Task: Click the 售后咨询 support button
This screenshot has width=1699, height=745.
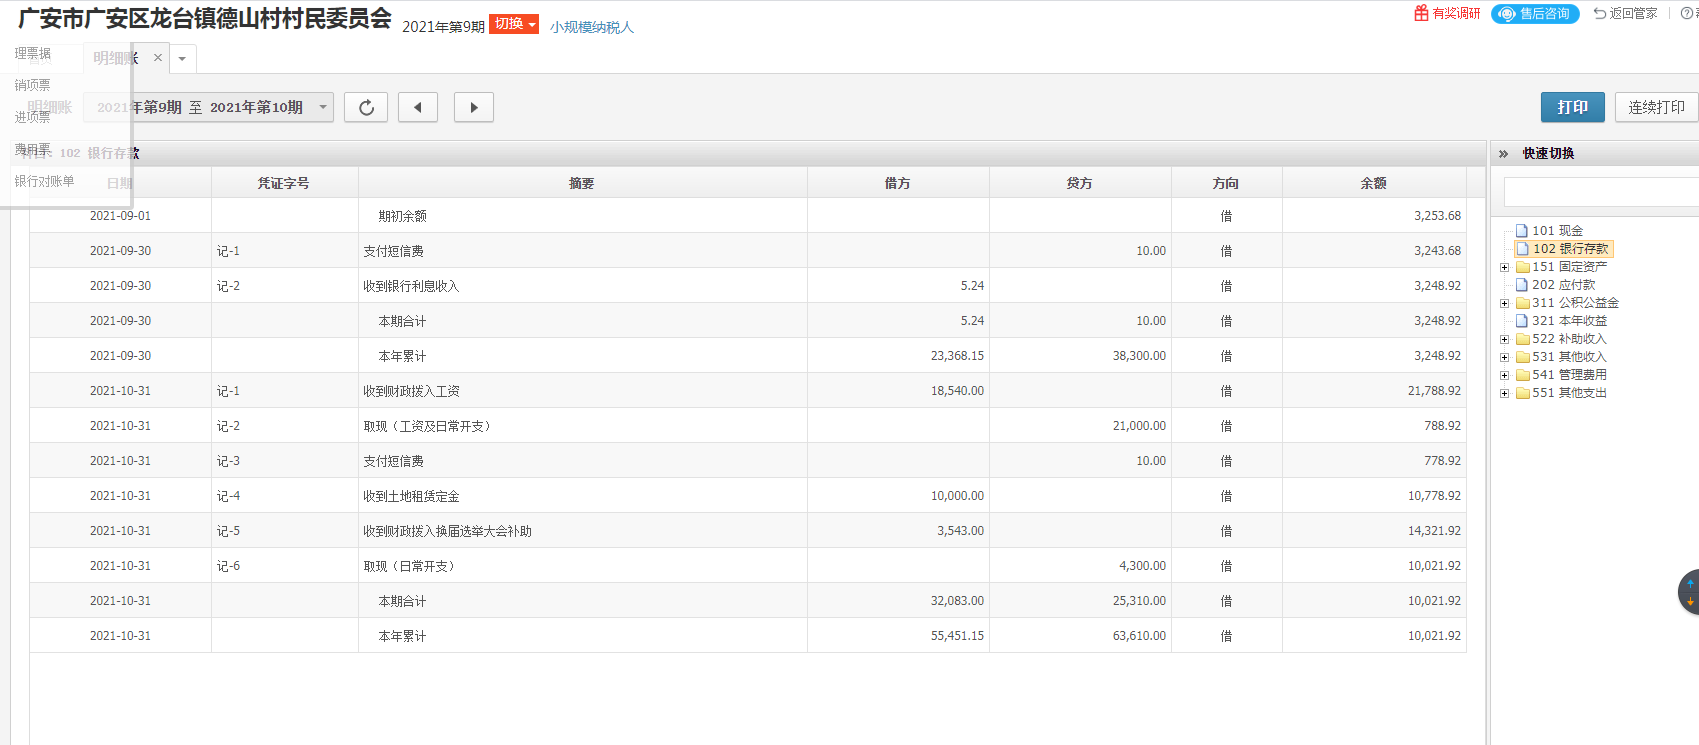Action: pos(1535,13)
